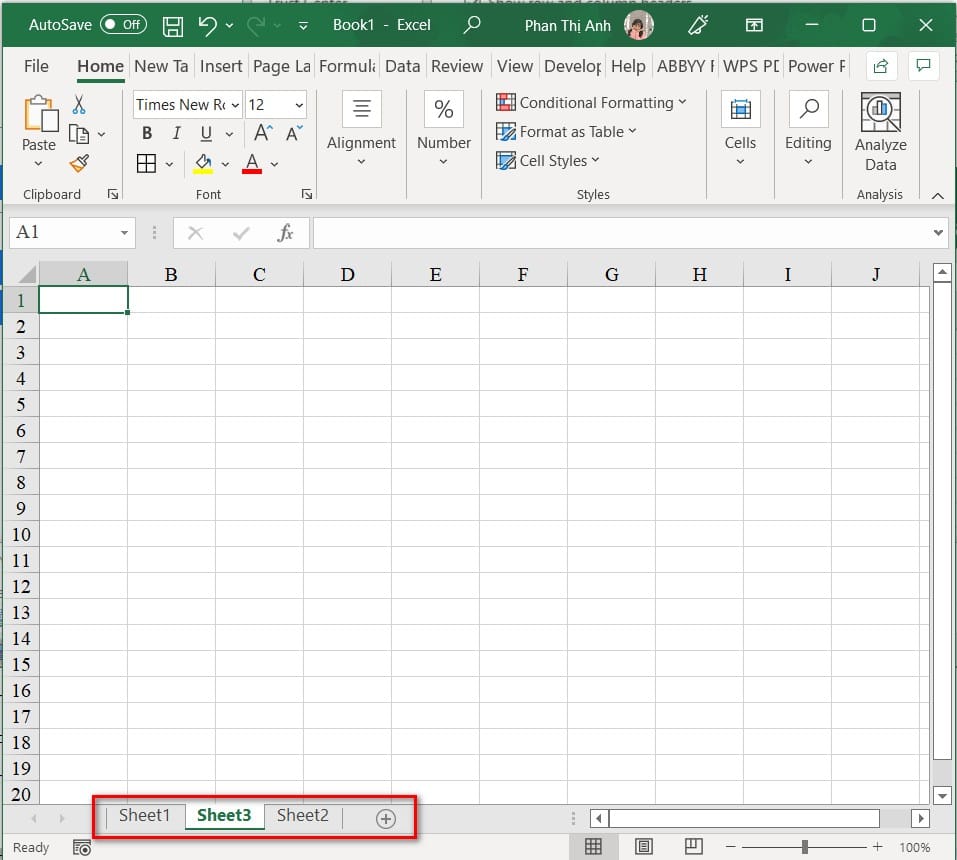Toggle the AutoSave switch
Viewport: 957px width, 860px height.
123,24
